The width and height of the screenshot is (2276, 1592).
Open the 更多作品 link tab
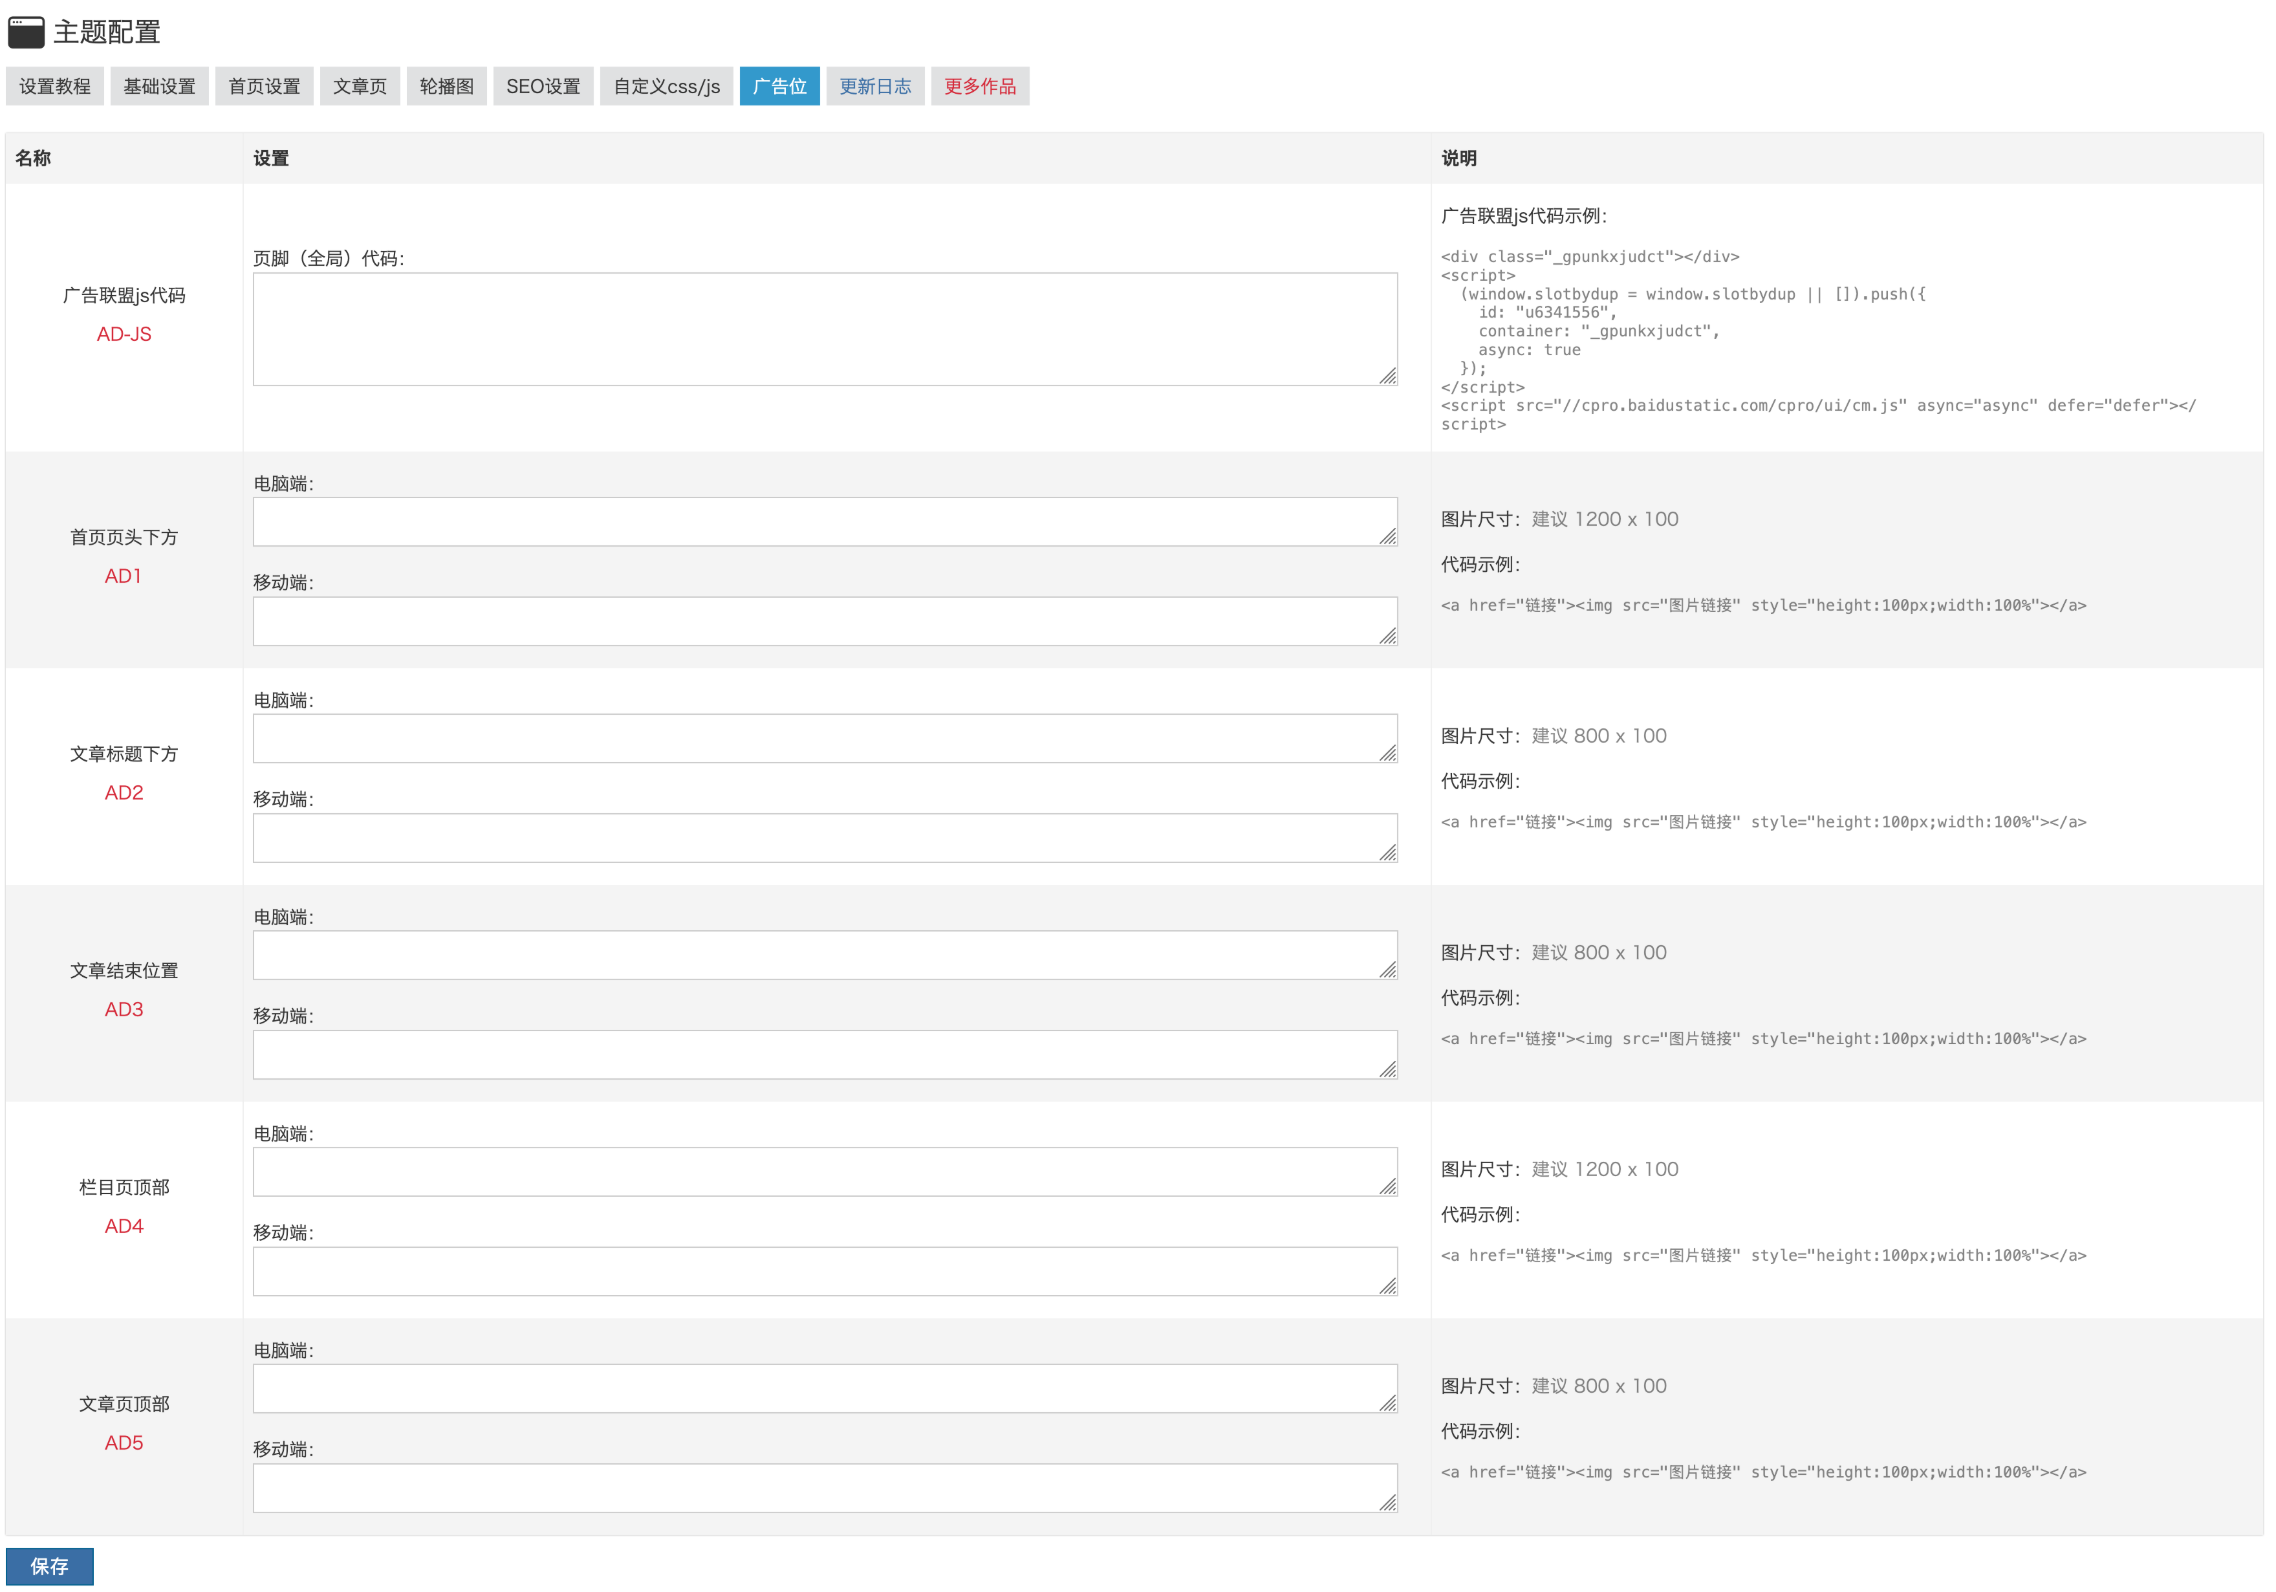tap(979, 86)
